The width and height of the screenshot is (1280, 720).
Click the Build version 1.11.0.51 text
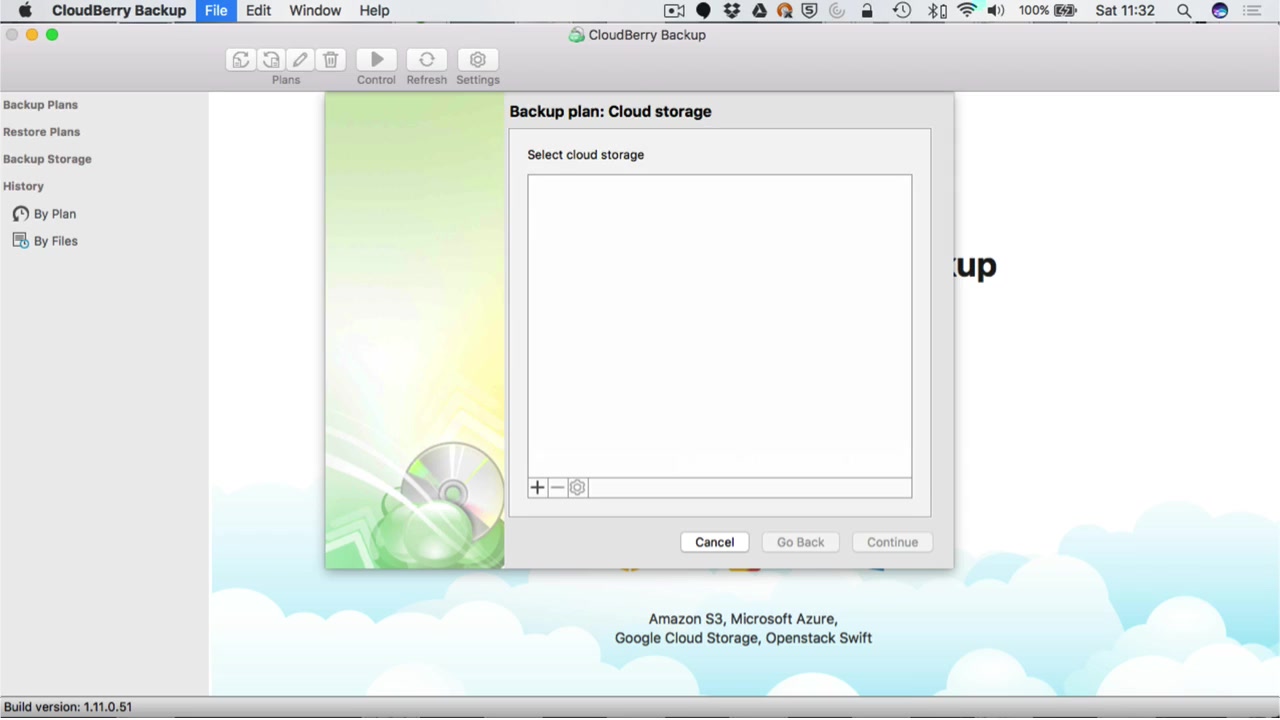68,707
